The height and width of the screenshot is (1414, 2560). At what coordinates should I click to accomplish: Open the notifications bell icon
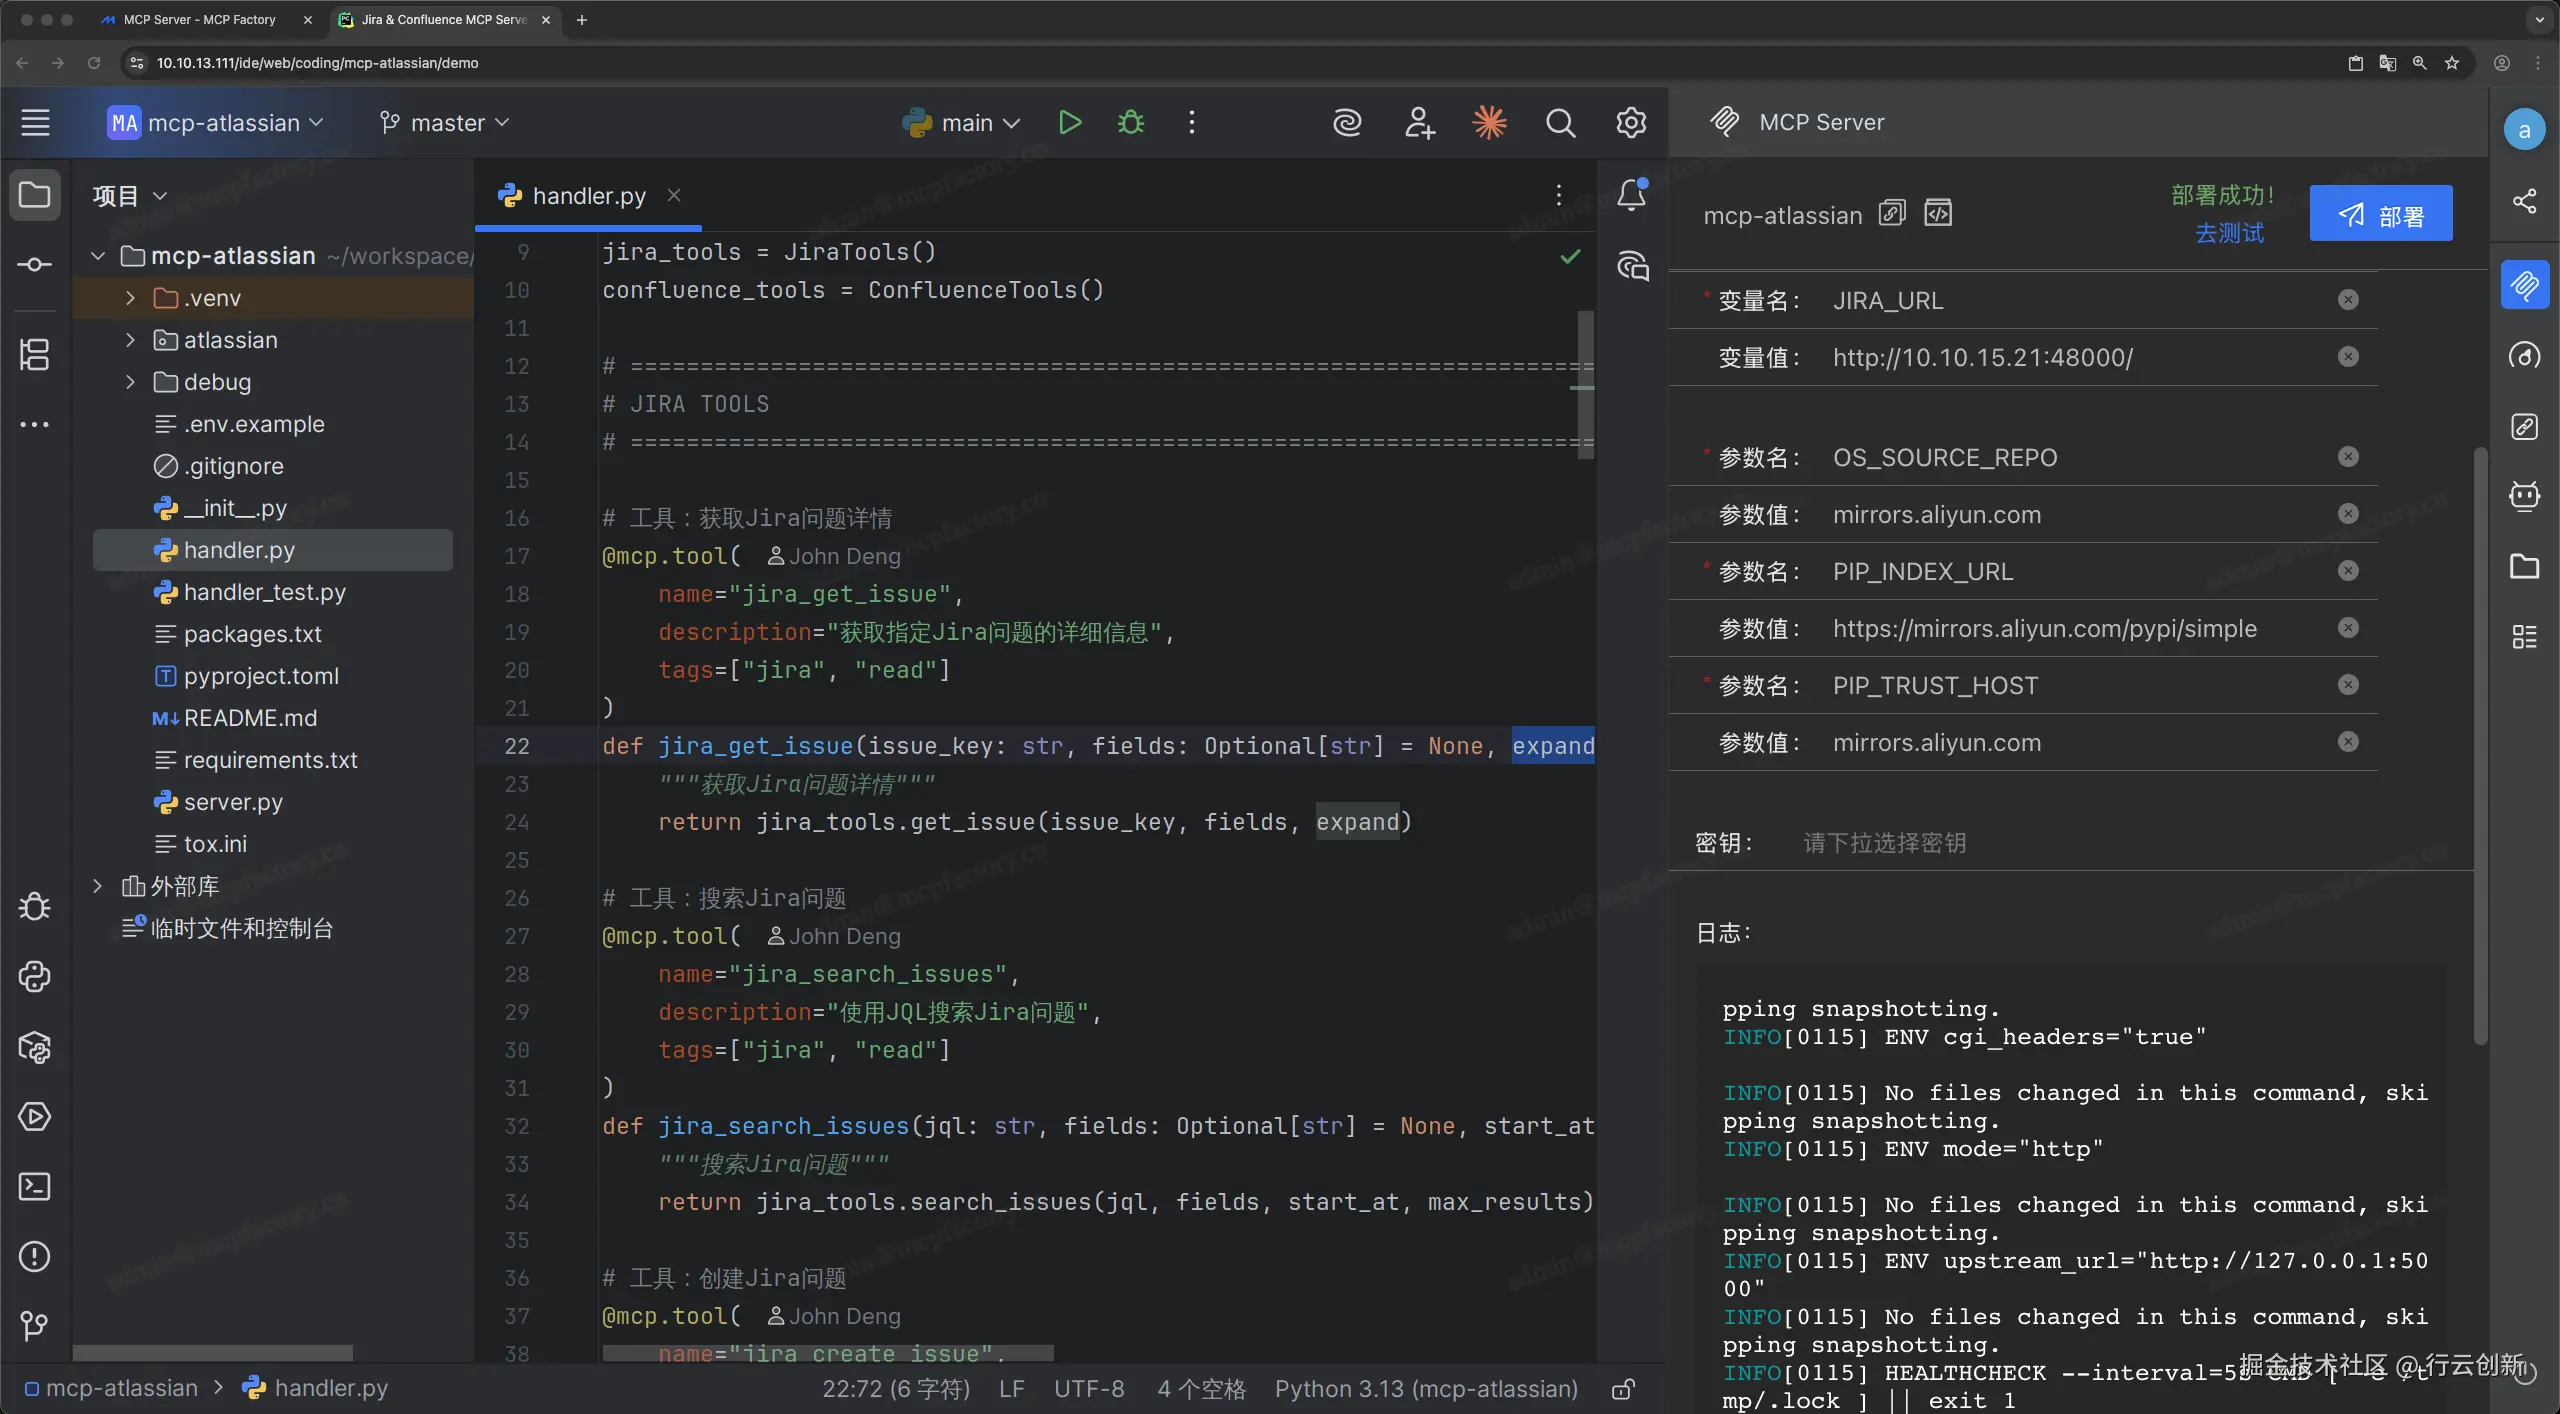coord(1632,194)
